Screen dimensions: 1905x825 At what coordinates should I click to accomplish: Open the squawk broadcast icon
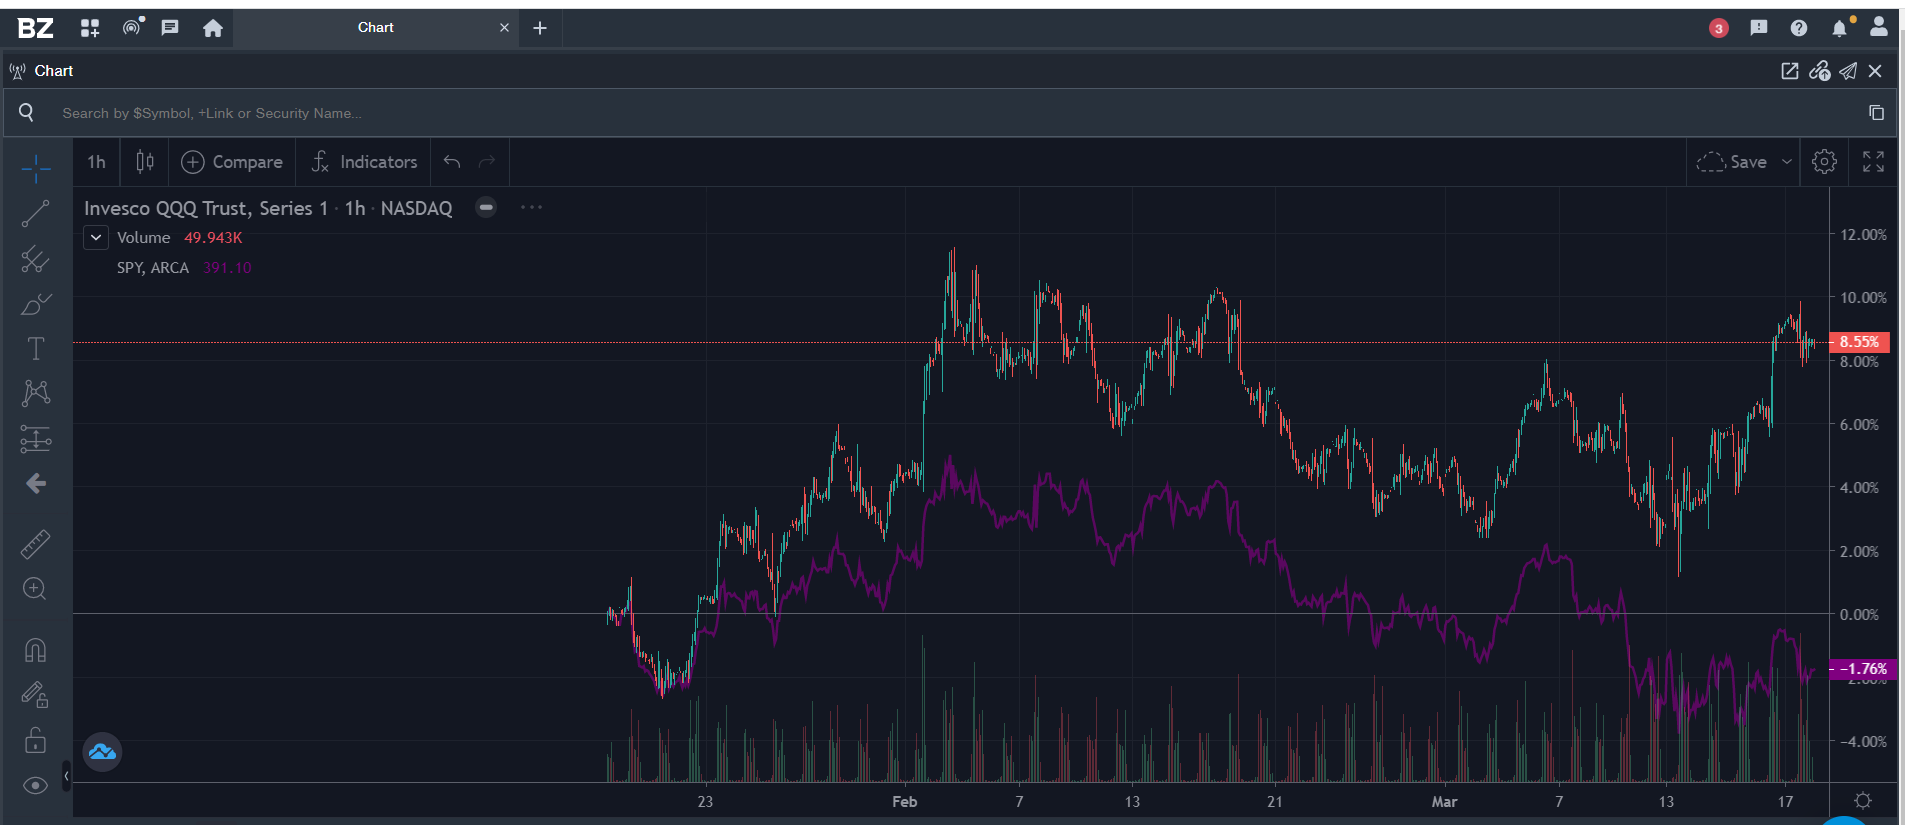click(x=133, y=27)
